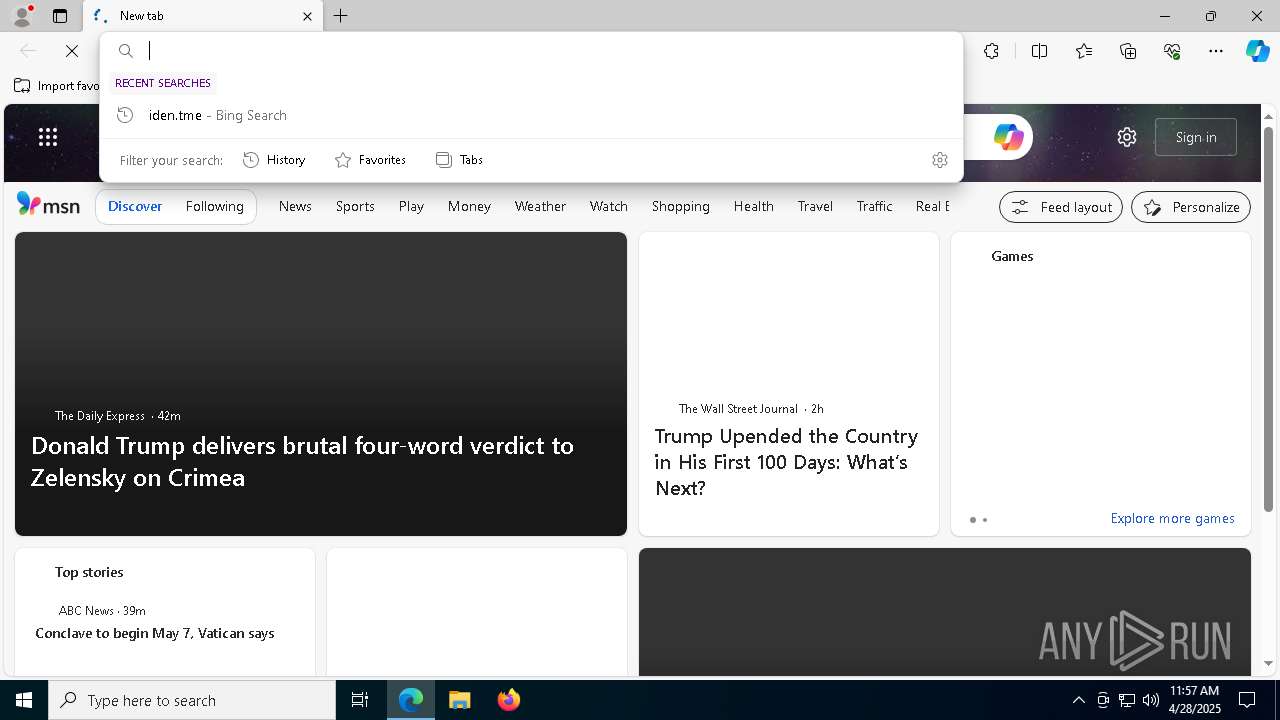The width and height of the screenshot is (1280, 720).
Task: Close the New tab tab
Action: pyautogui.click(x=307, y=16)
